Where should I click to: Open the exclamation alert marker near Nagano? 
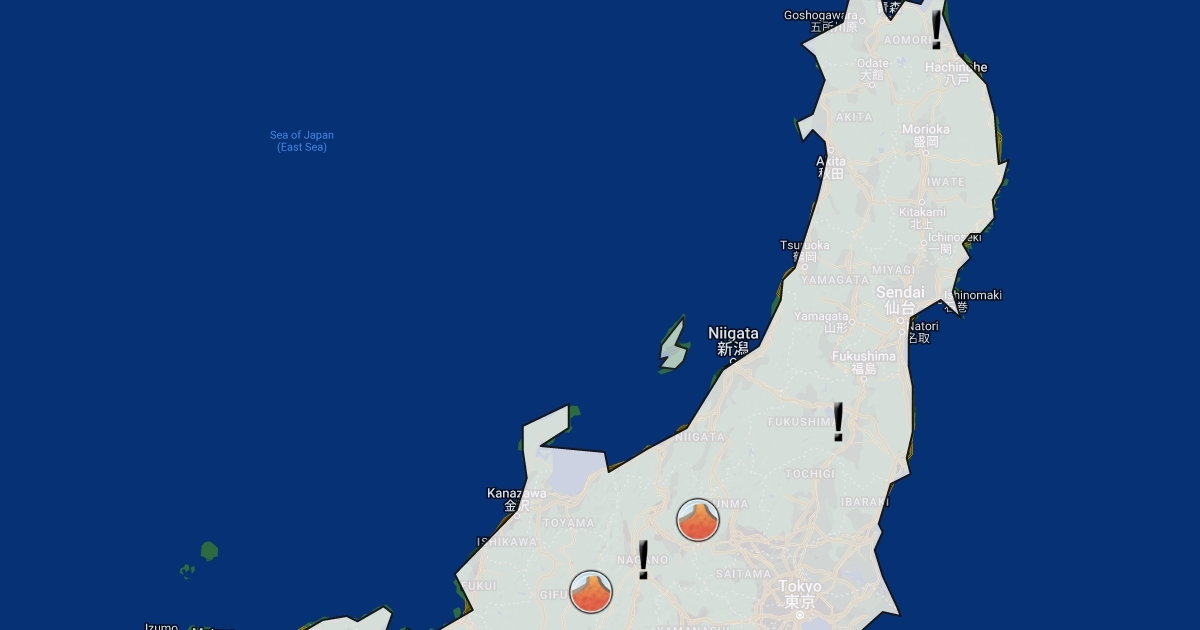643,560
